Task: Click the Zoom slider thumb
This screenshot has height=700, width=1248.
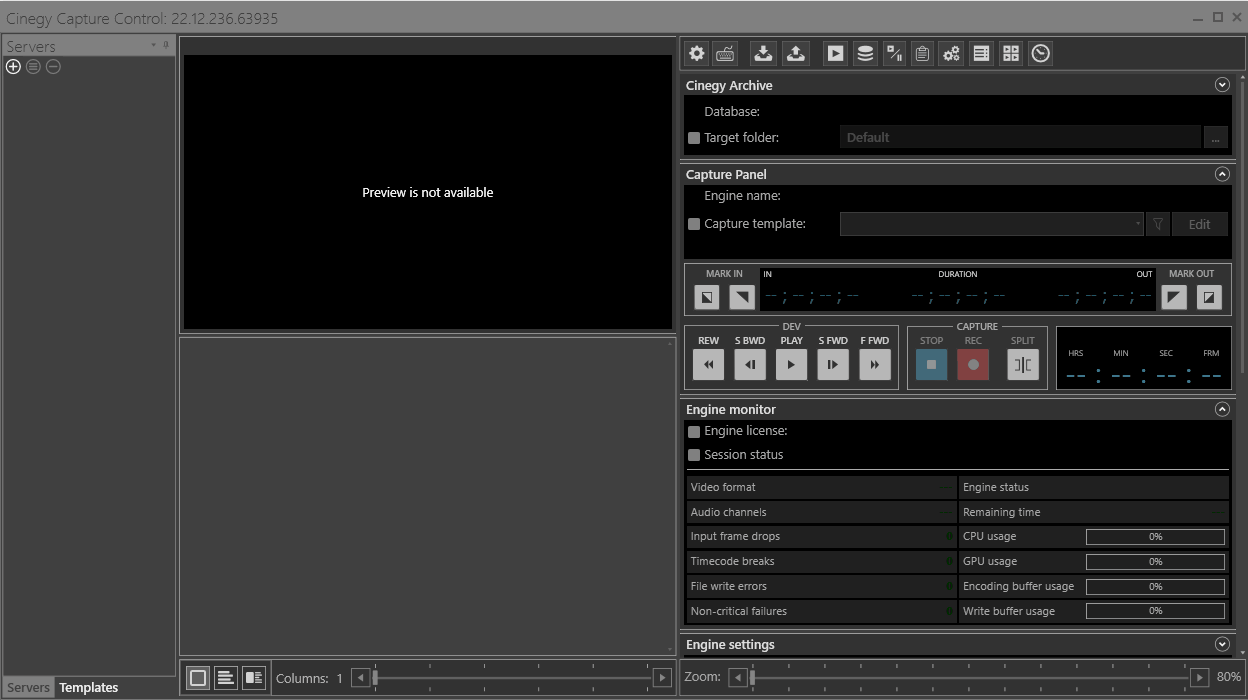Action: point(751,677)
